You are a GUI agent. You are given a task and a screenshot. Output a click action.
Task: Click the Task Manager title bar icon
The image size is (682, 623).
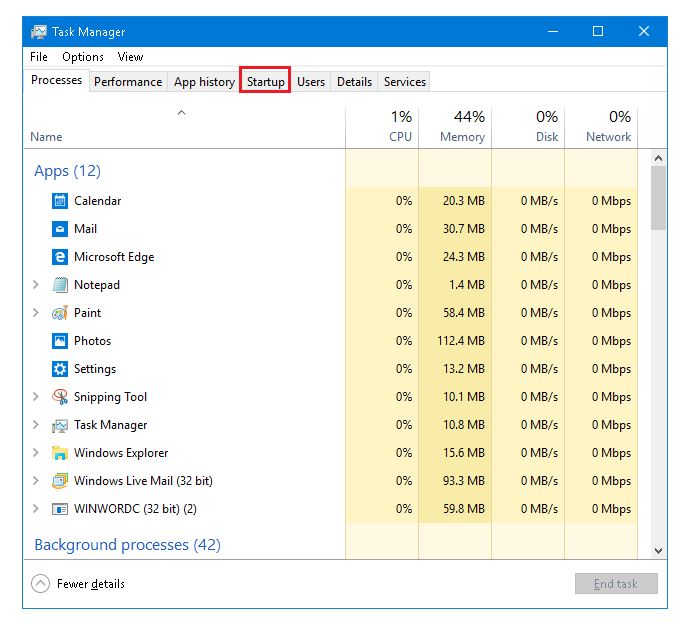click(x=39, y=32)
